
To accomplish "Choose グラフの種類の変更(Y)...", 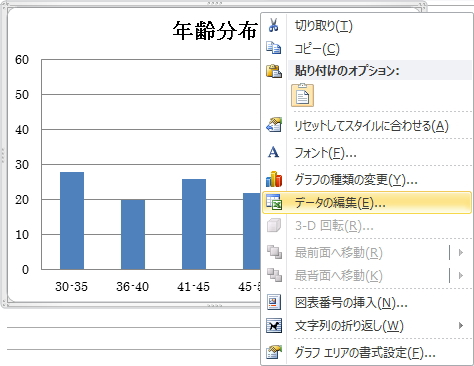I will click(x=367, y=180).
